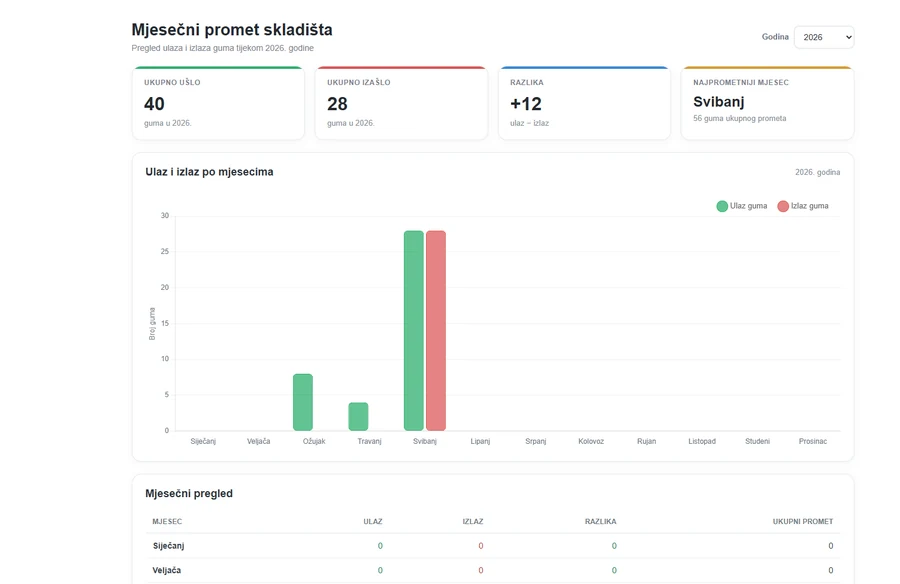The image size is (900, 584).
Task: Click the 2026. godina chart label
Action: (817, 172)
